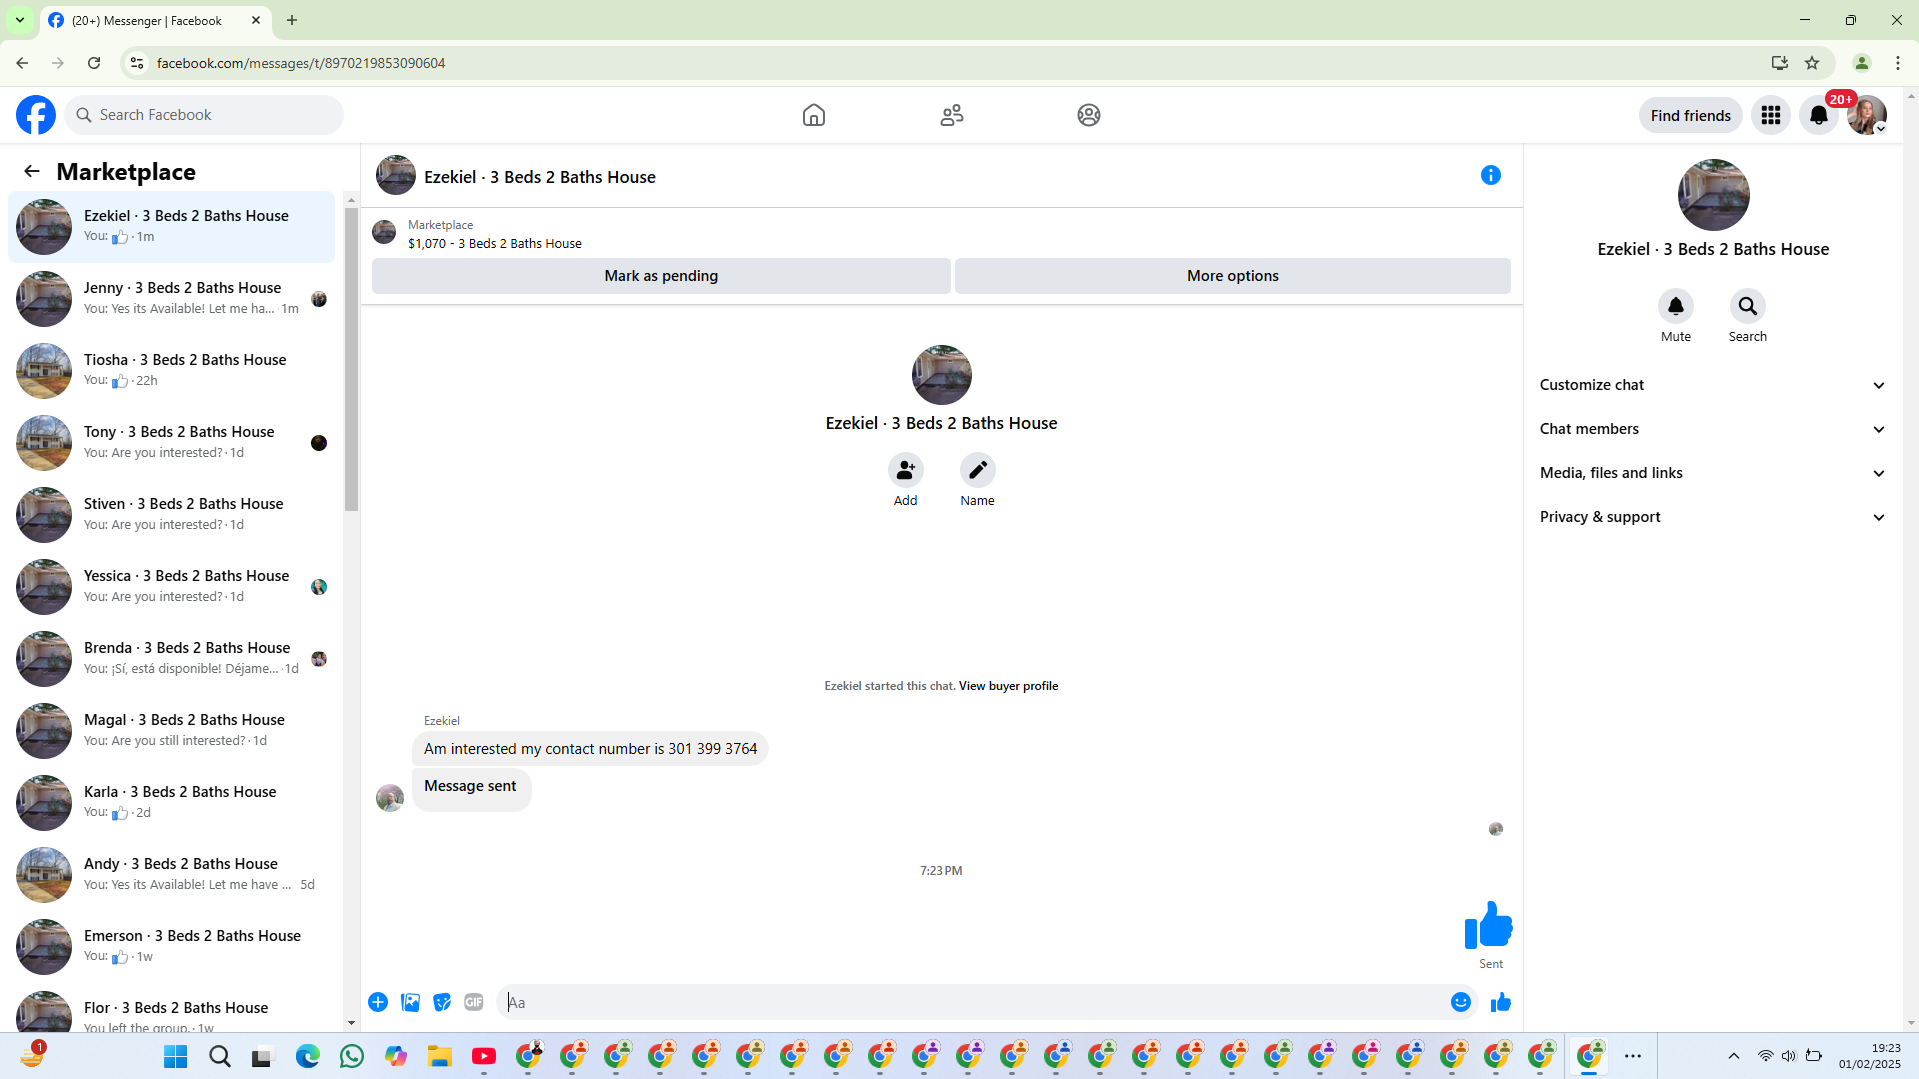Open the Friends icon in top navigation
Viewport: 1919px width, 1079px height.
952,115
